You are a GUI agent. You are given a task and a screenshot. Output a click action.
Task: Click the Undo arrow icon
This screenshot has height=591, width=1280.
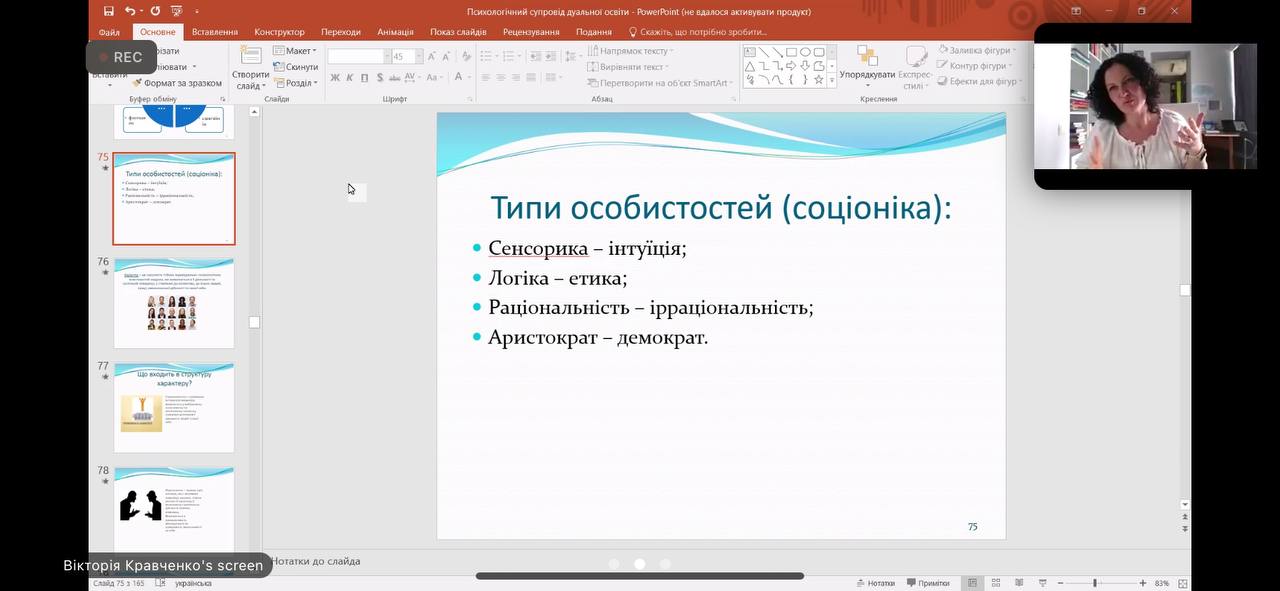130,12
